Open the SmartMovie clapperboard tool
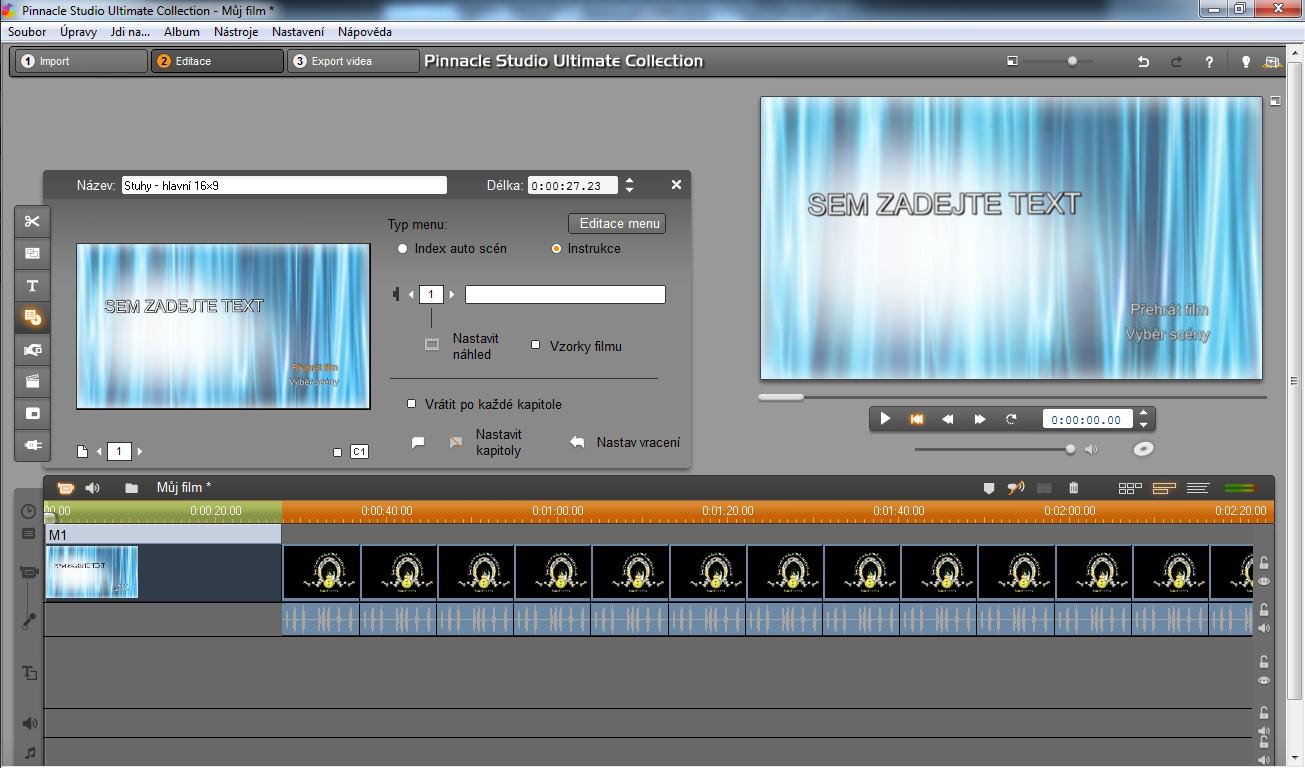The height and width of the screenshot is (768, 1305). (x=32, y=381)
